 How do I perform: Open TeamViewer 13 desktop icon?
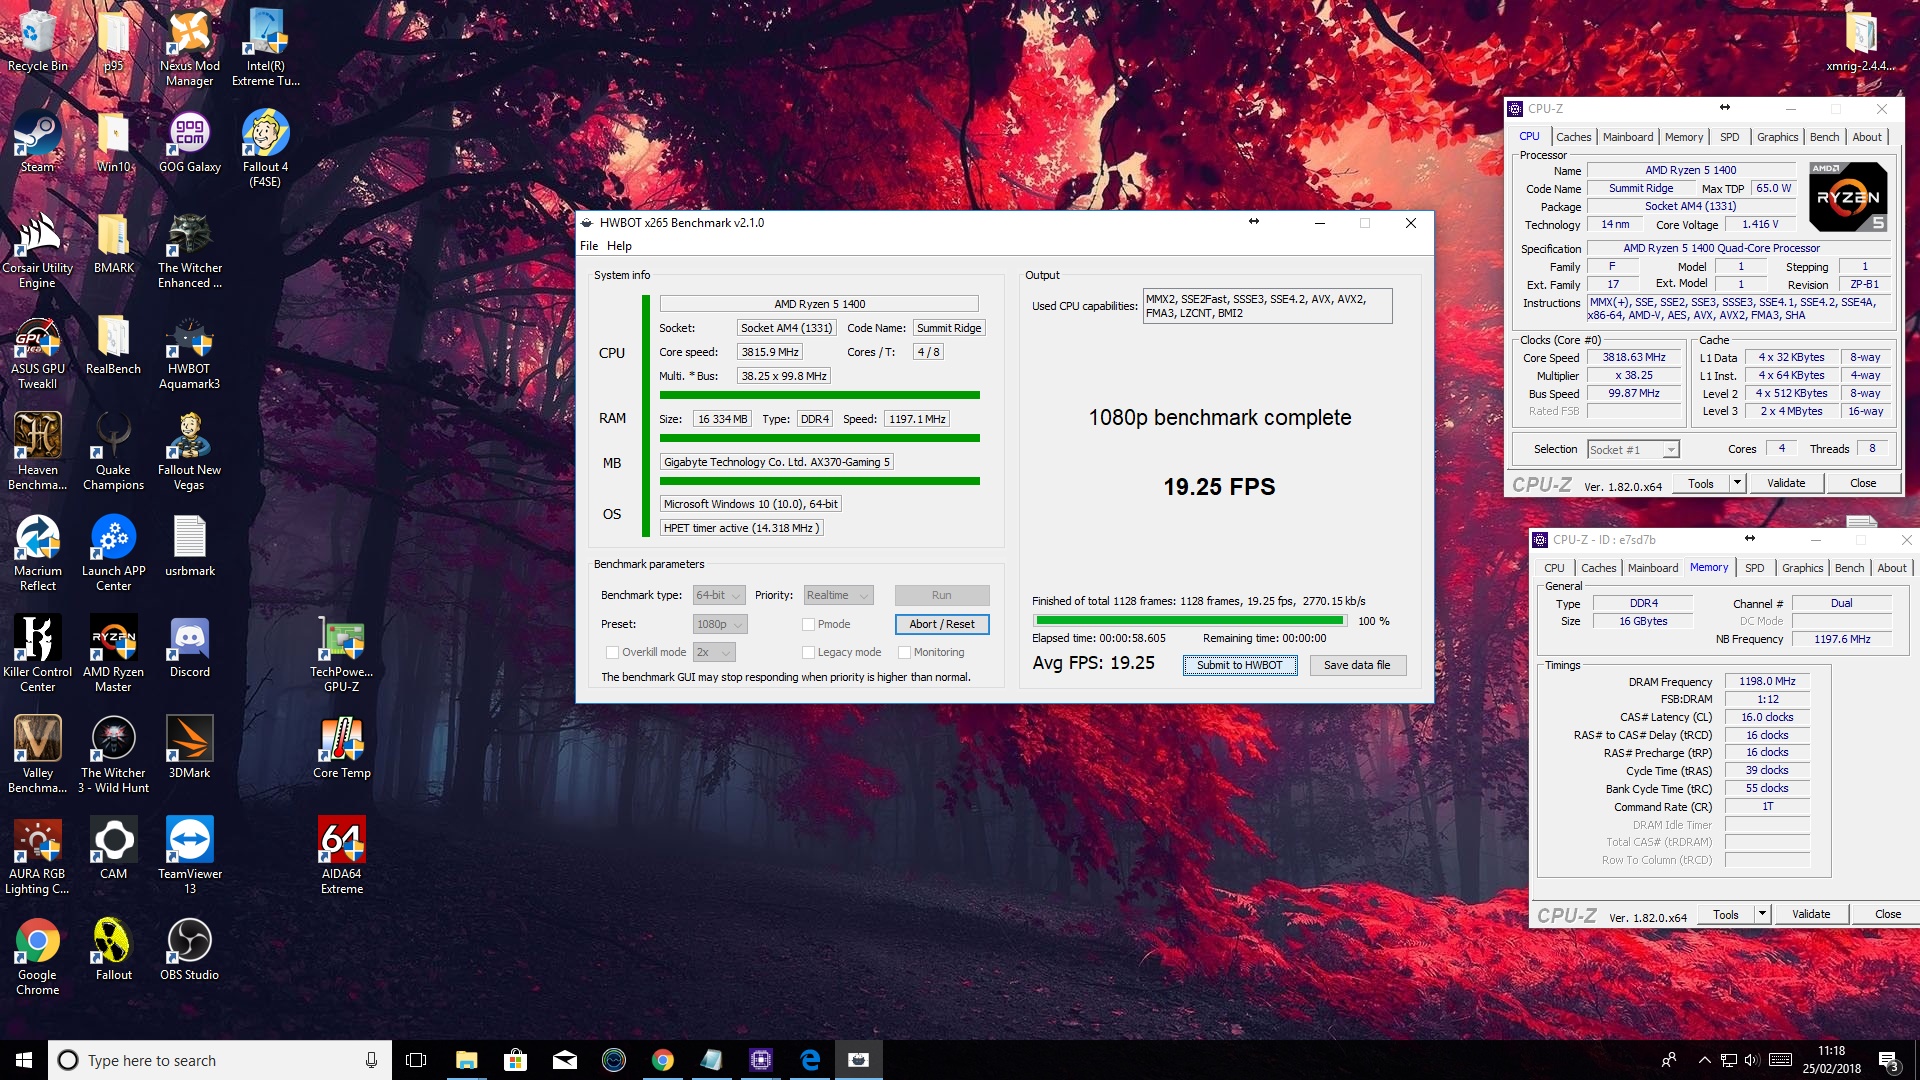point(189,856)
